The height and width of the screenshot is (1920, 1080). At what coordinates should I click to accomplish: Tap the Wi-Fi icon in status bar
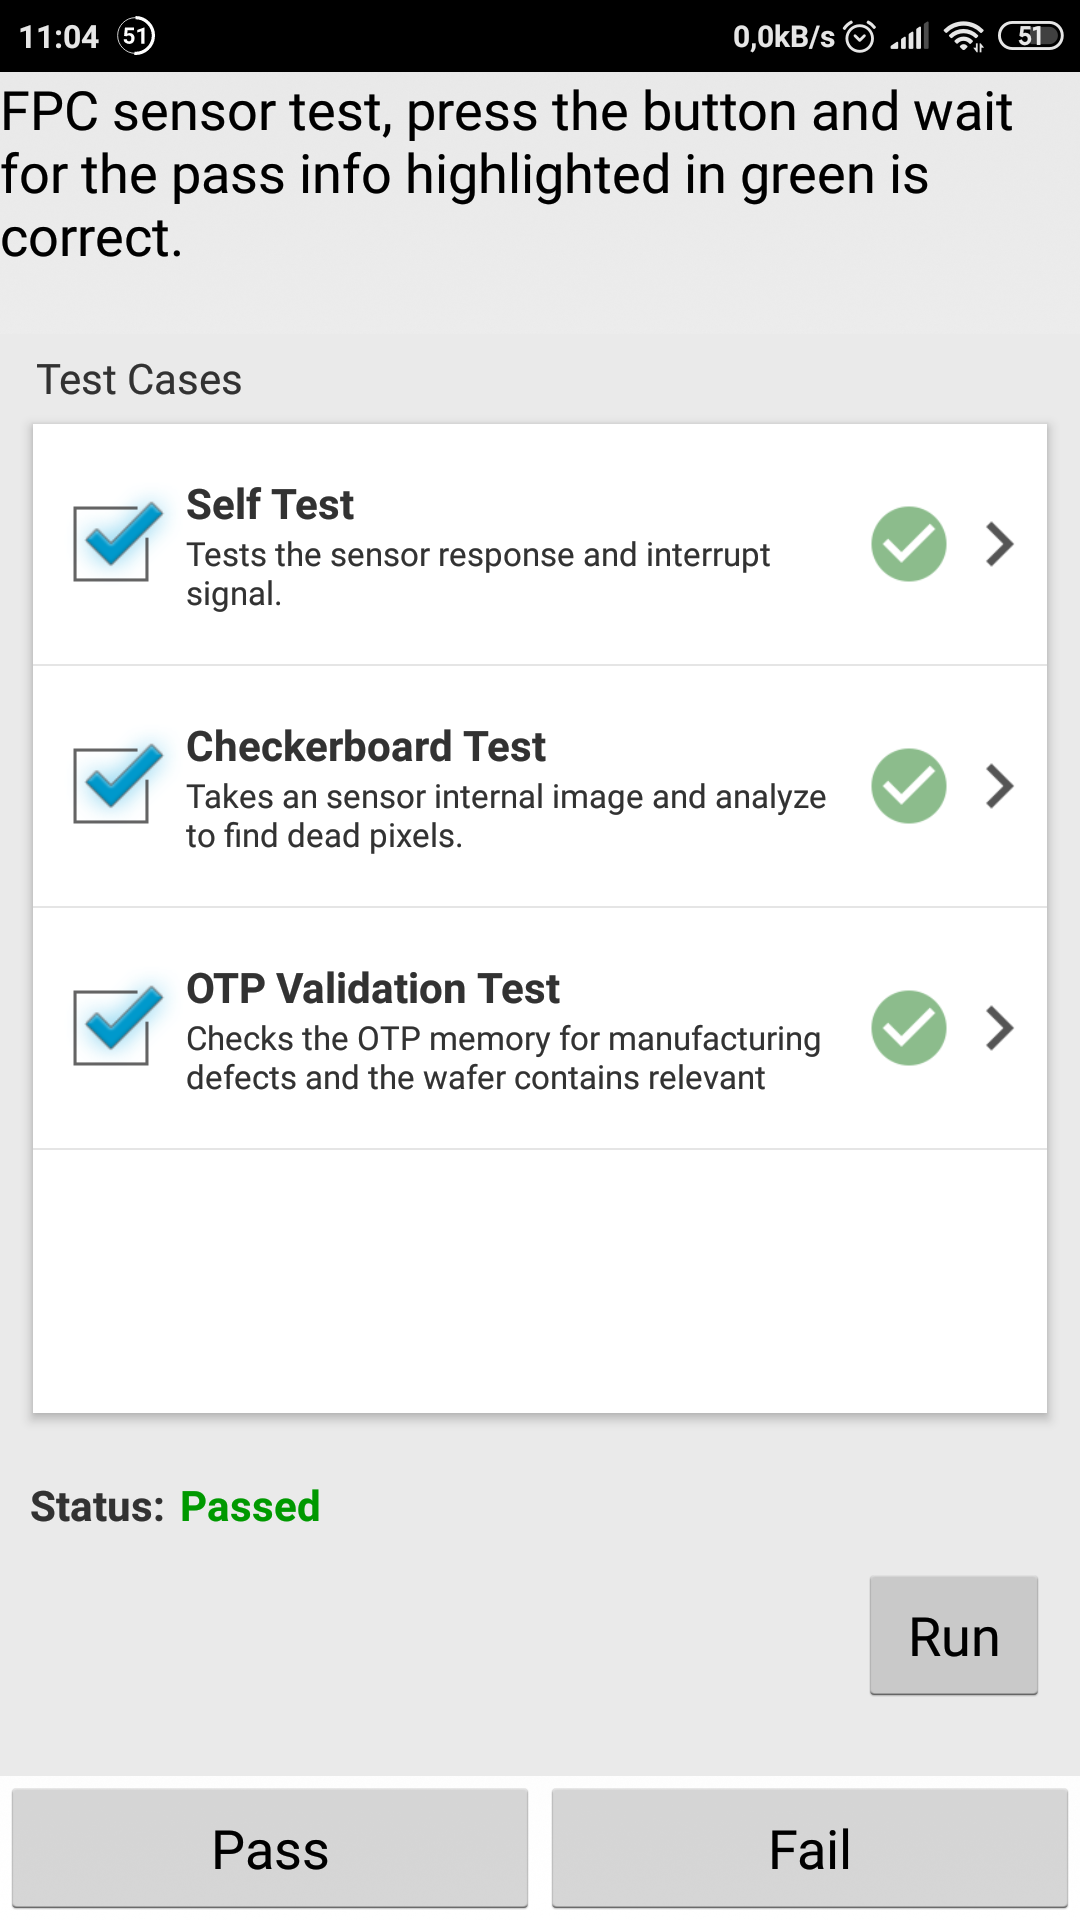tap(964, 37)
